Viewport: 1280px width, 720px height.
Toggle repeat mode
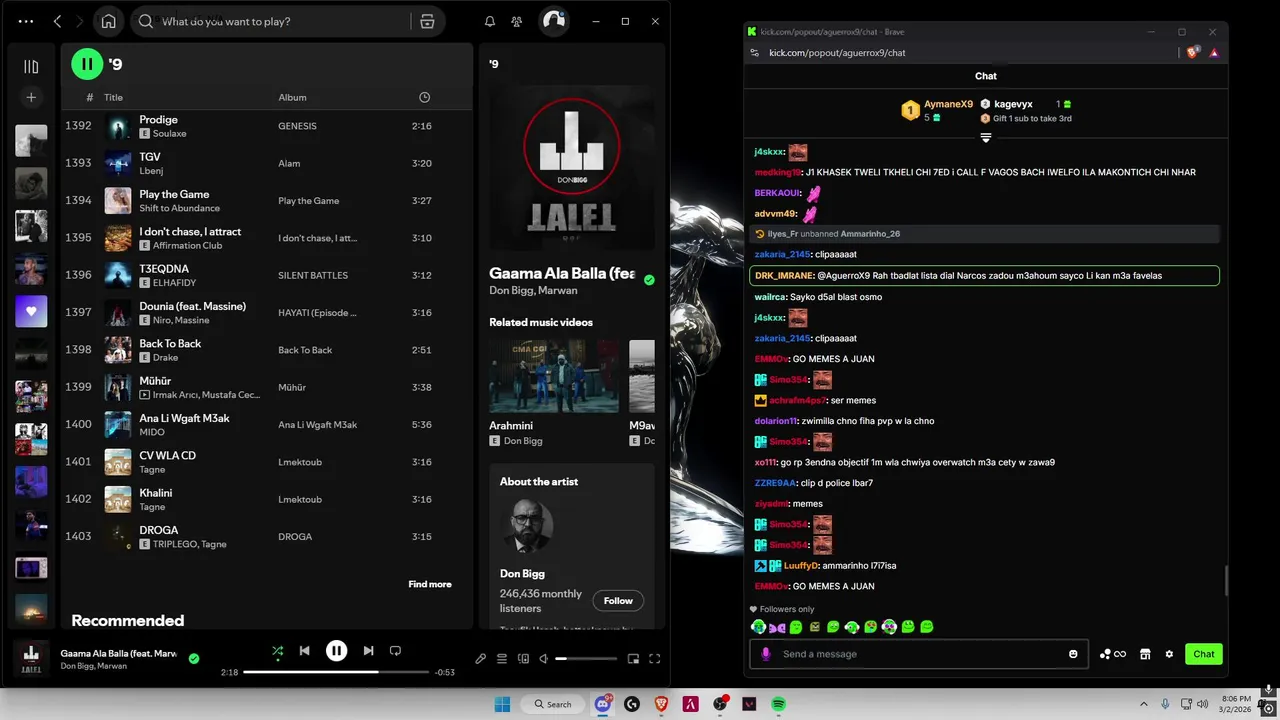(x=395, y=651)
